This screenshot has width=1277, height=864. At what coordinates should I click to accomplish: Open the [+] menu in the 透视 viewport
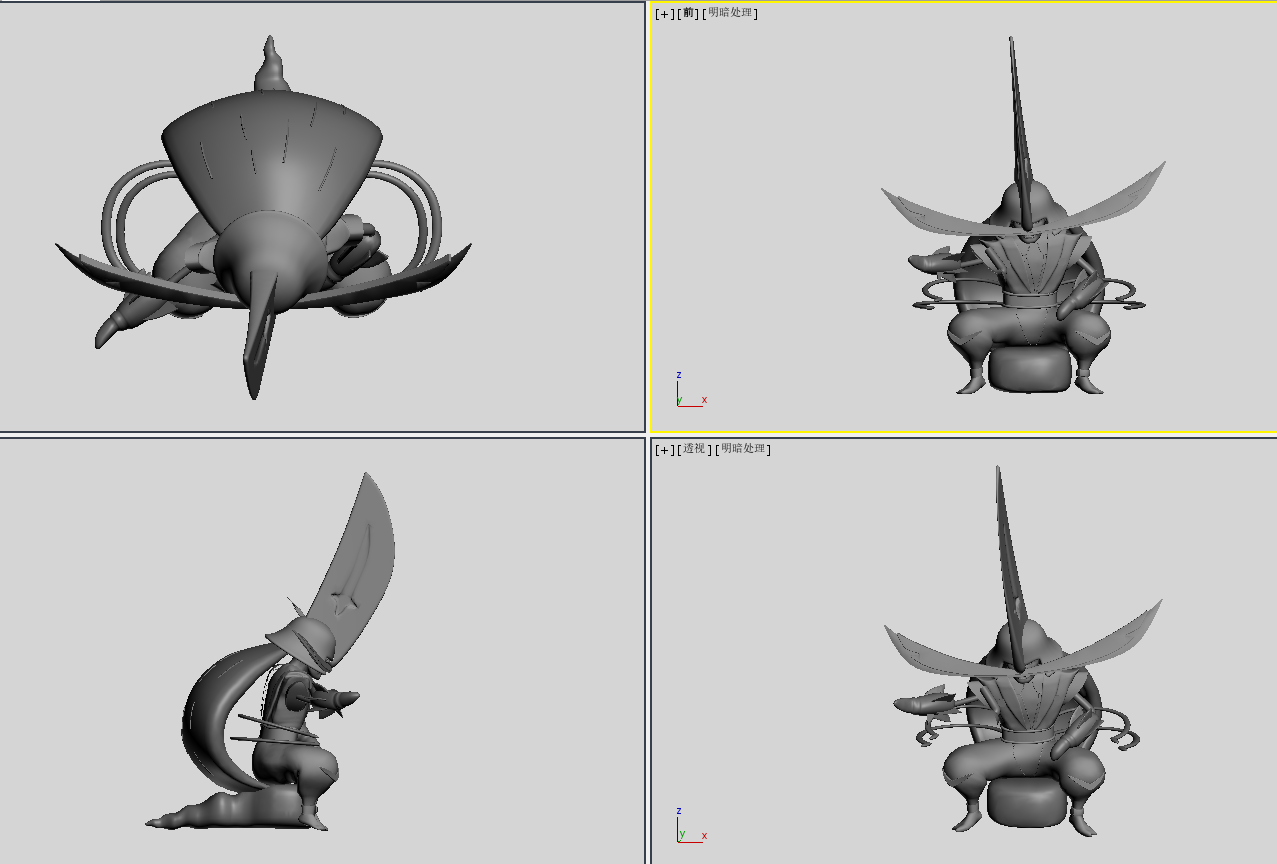pos(664,450)
